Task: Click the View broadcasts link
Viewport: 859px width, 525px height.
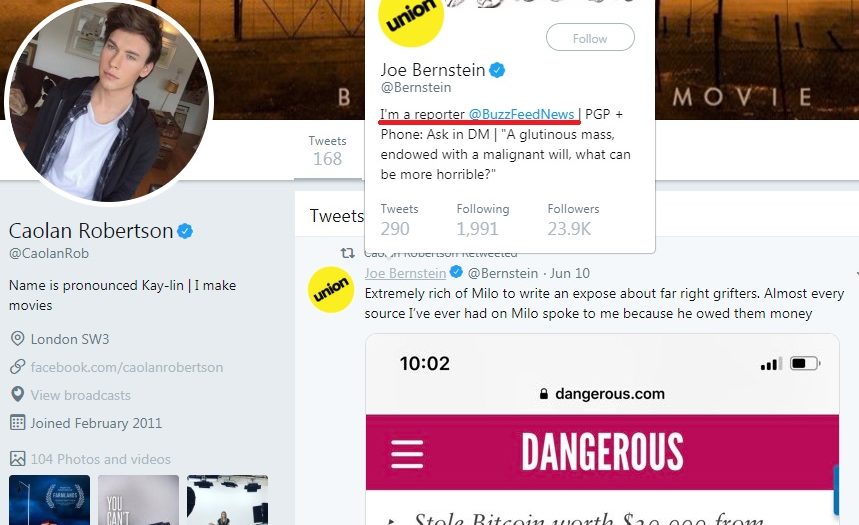Action: (81, 395)
